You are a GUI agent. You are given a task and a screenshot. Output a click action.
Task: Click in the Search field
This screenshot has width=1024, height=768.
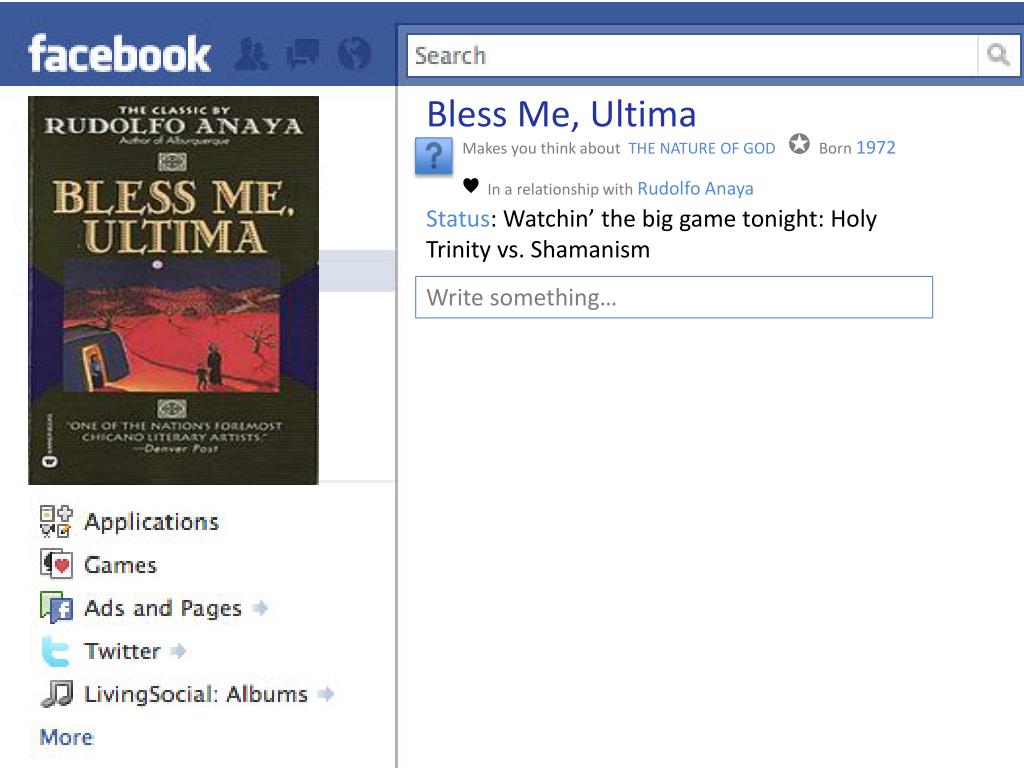point(692,56)
